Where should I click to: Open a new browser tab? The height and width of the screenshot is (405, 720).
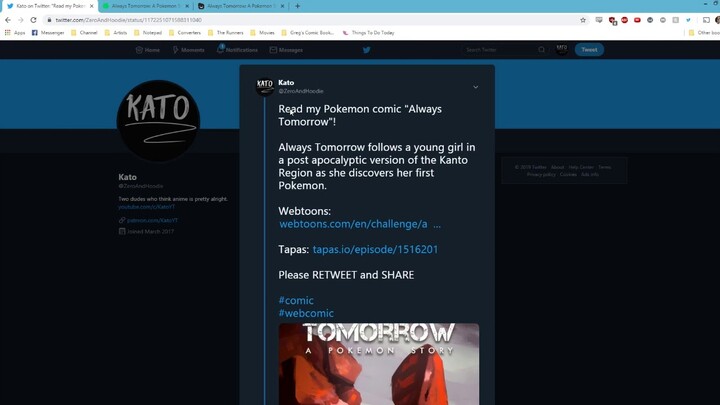coord(298,6)
